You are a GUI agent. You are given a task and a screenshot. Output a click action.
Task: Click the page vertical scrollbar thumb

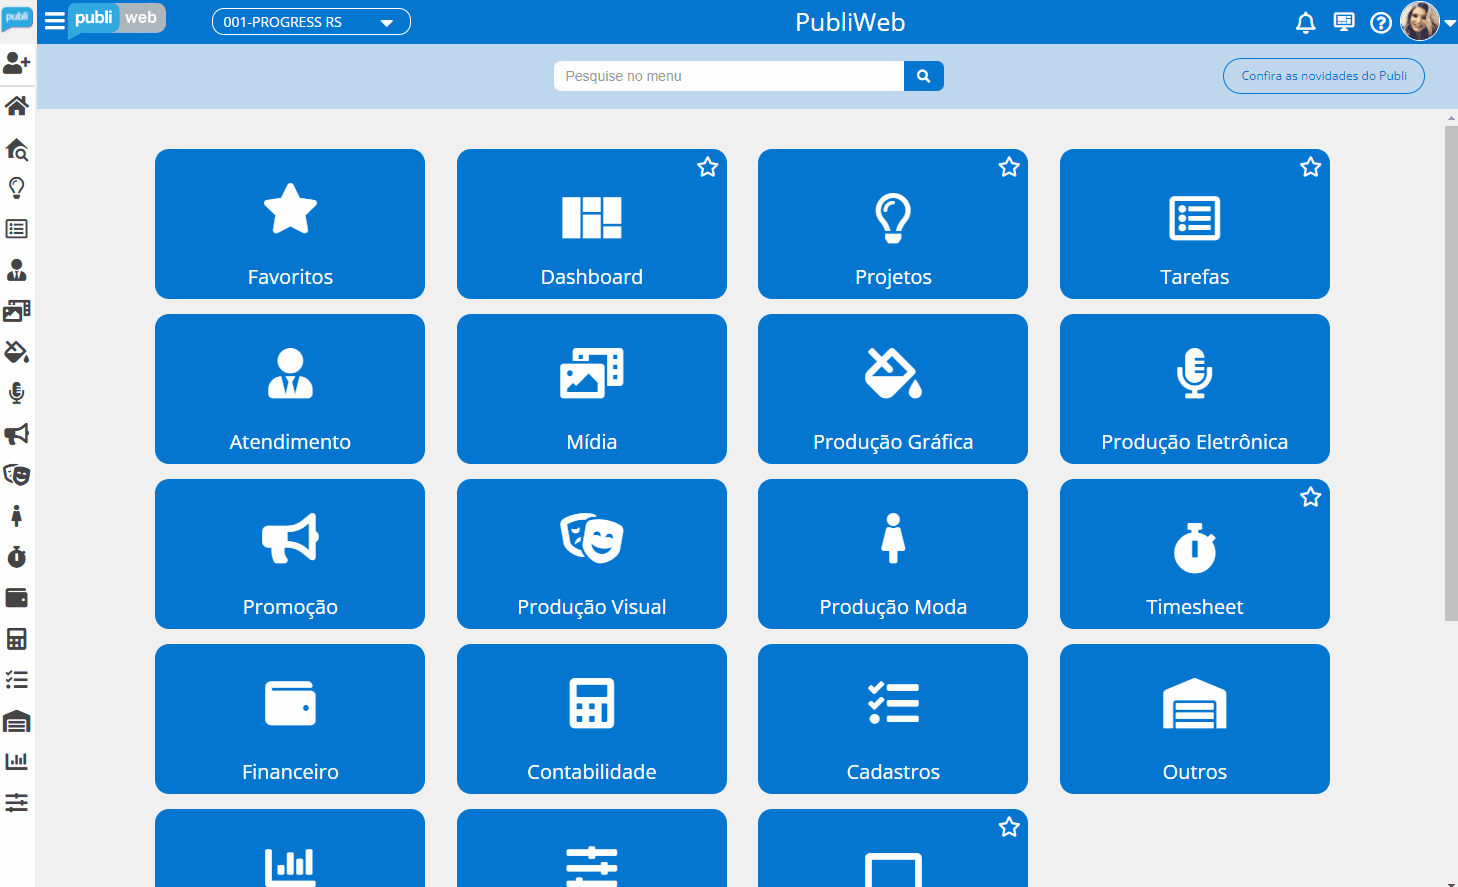coord(1451,373)
